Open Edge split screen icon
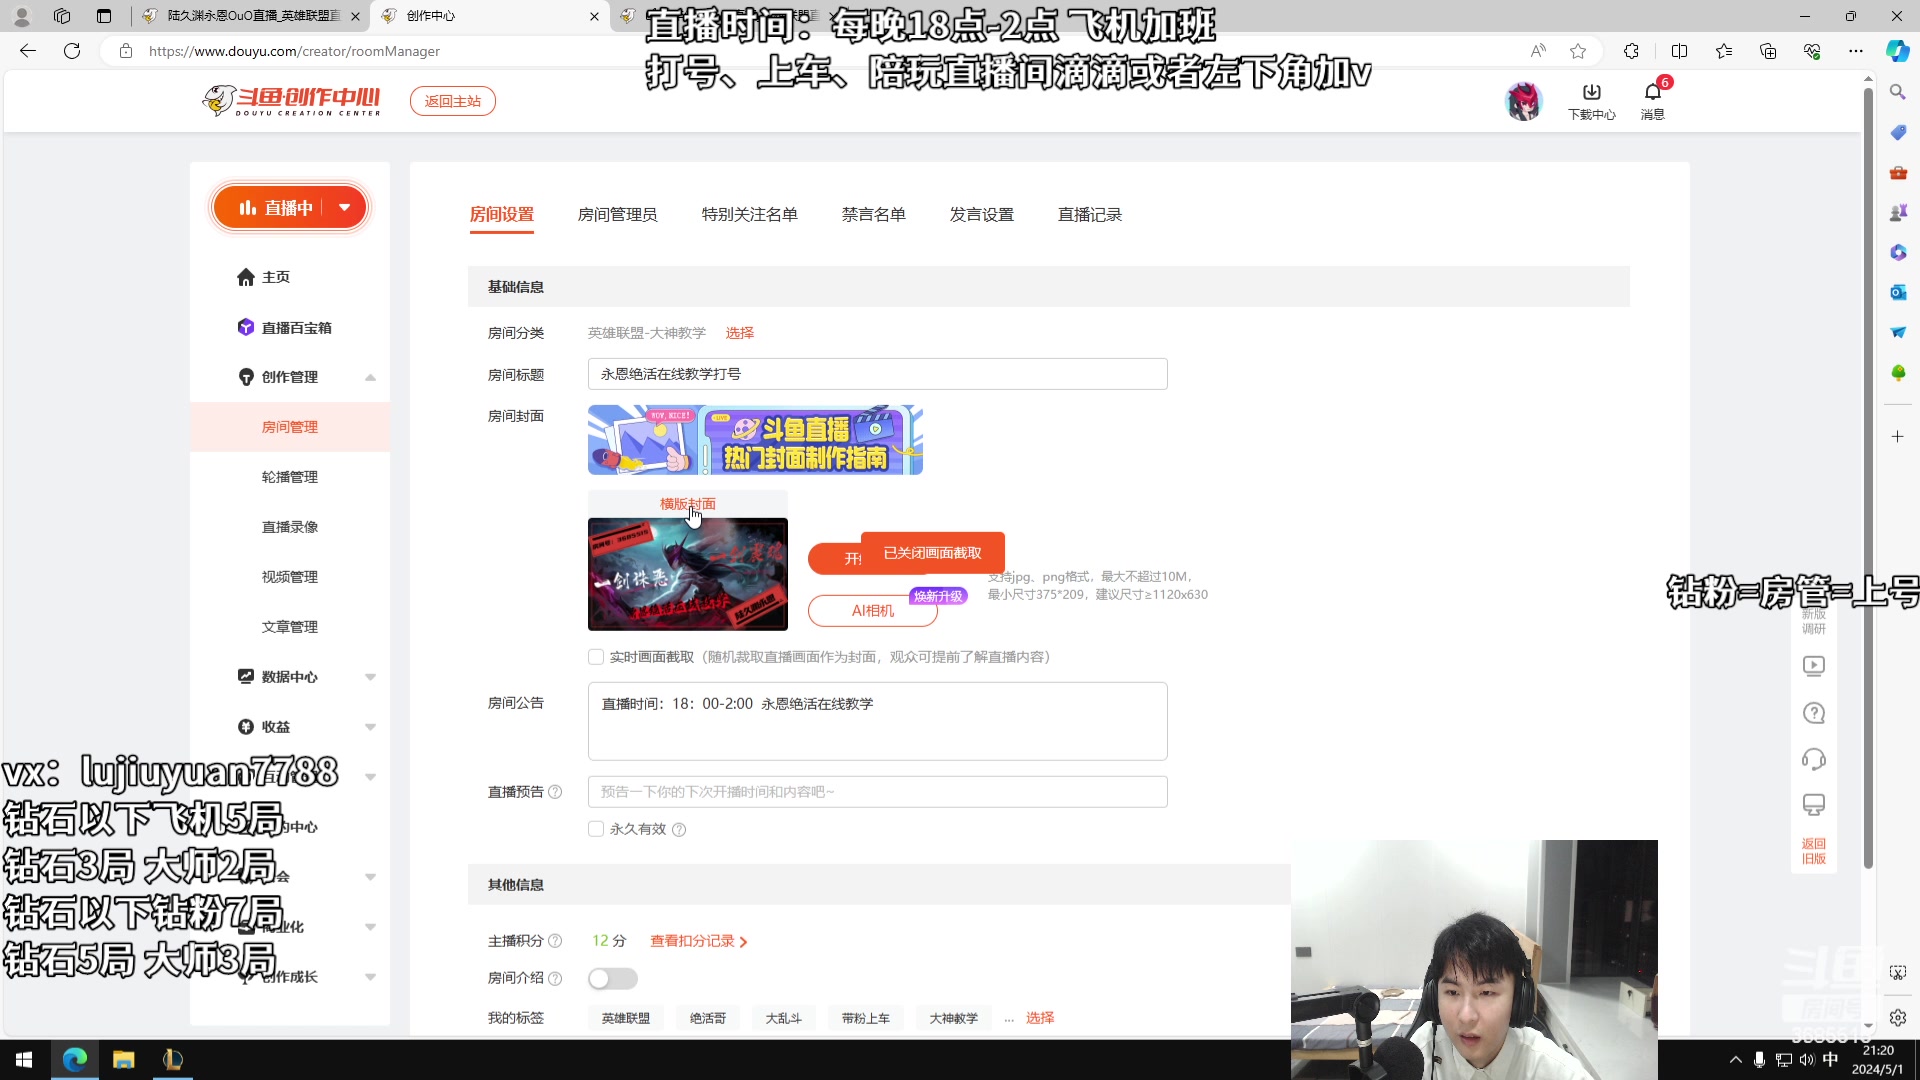Image resolution: width=1920 pixels, height=1080 pixels. pyautogui.click(x=1679, y=51)
